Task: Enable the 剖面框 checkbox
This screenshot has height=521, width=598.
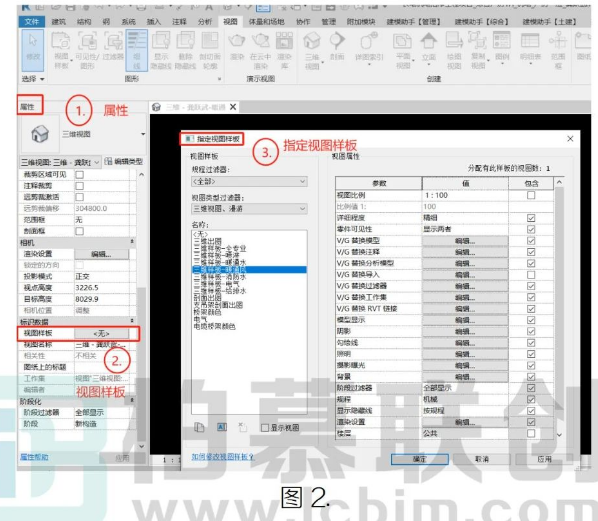Action: tap(79, 231)
